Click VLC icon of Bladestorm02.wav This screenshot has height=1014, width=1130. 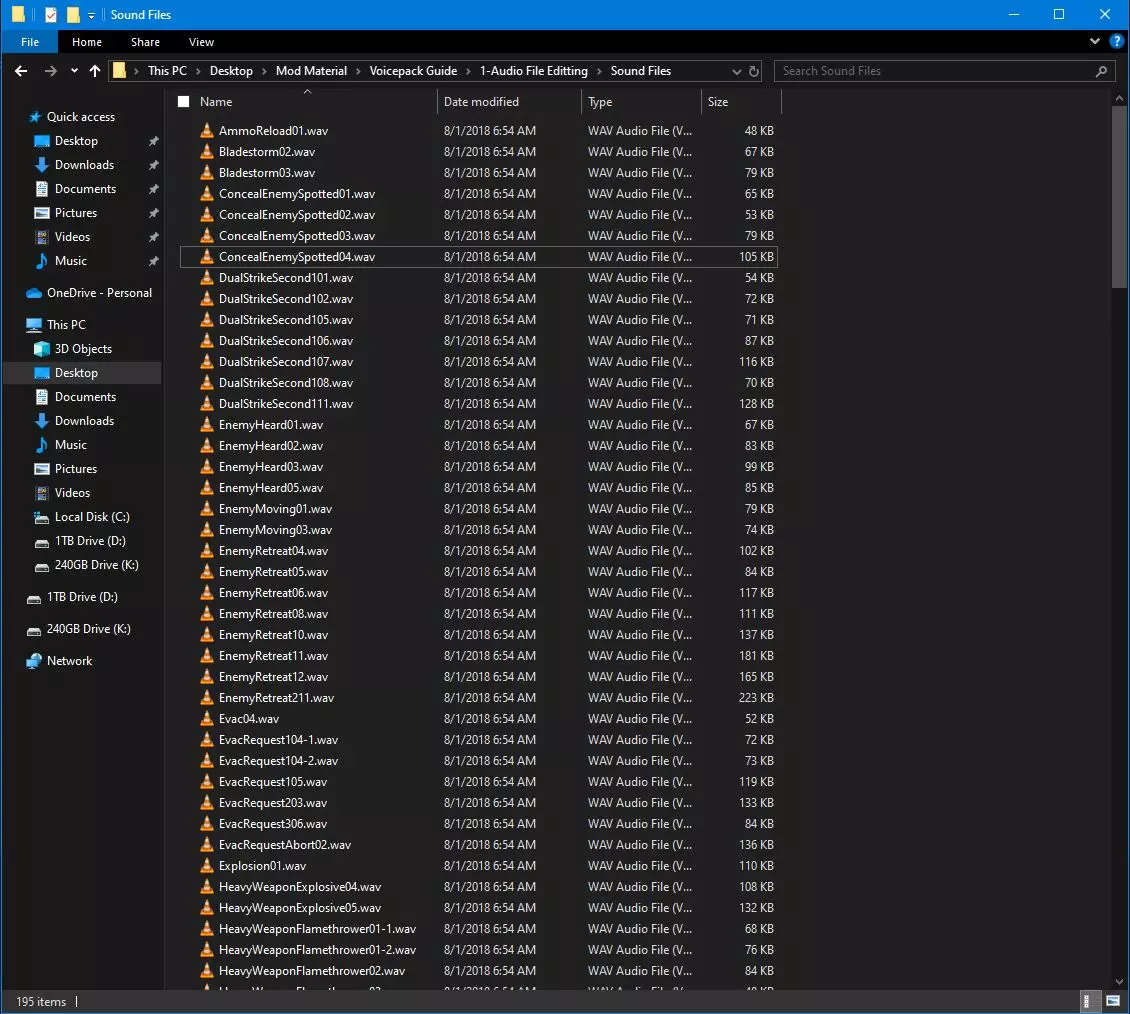(x=207, y=151)
